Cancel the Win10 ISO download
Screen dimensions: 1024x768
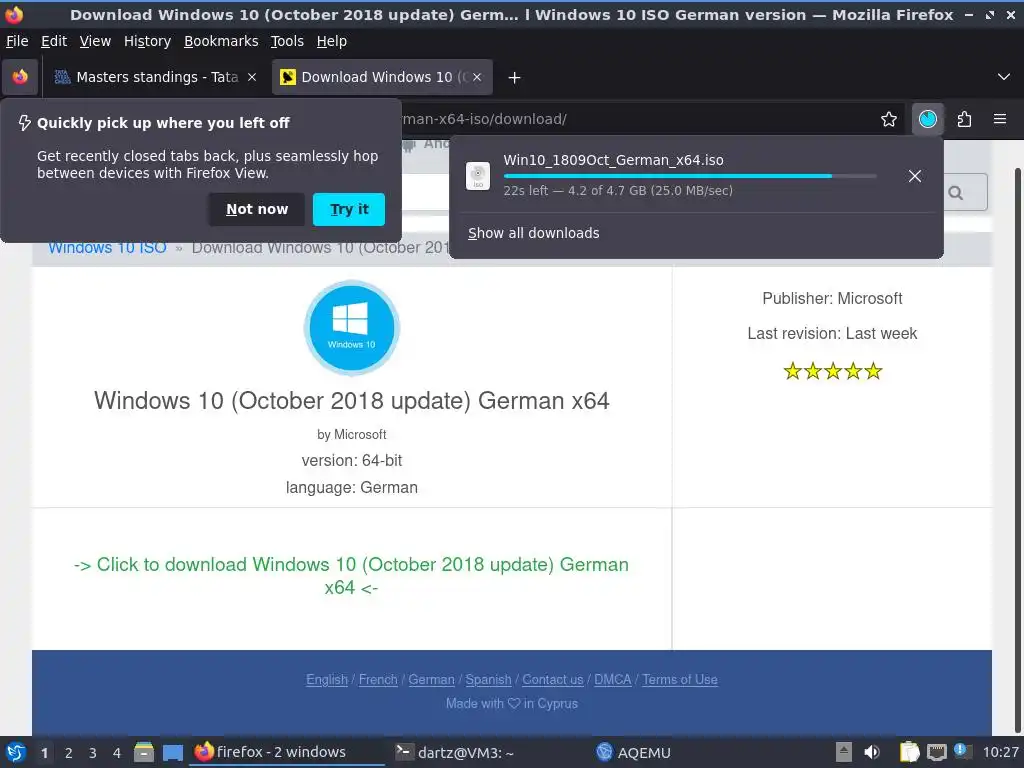tap(914, 176)
